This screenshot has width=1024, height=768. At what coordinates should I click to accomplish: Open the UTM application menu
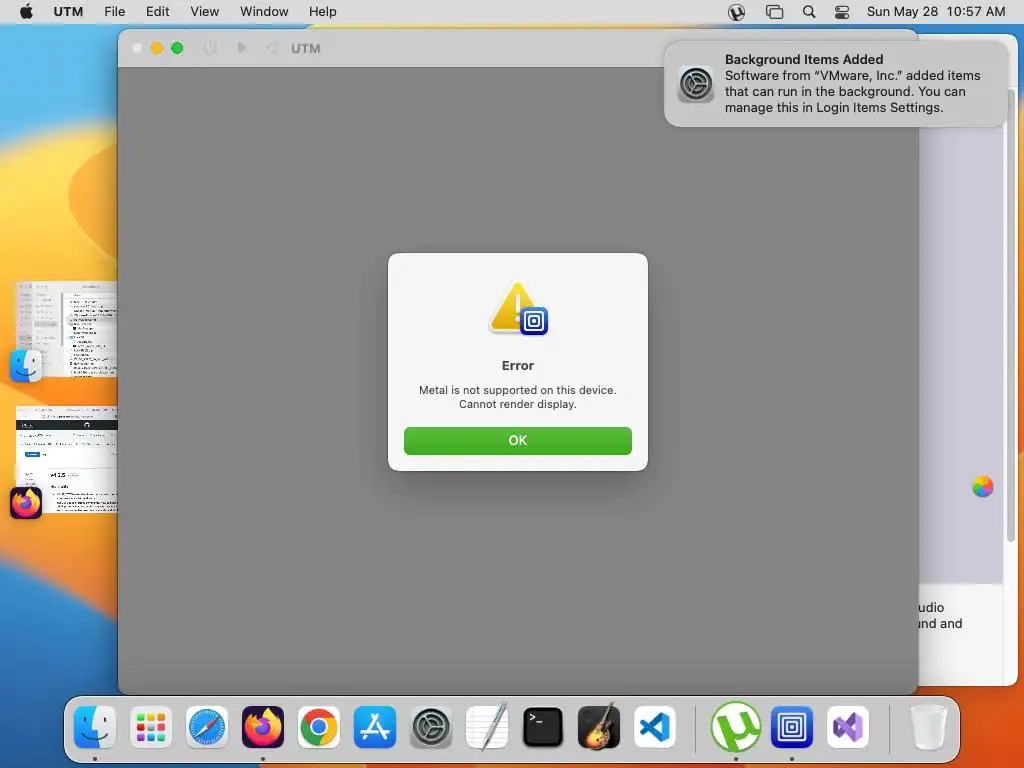click(68, 12)
